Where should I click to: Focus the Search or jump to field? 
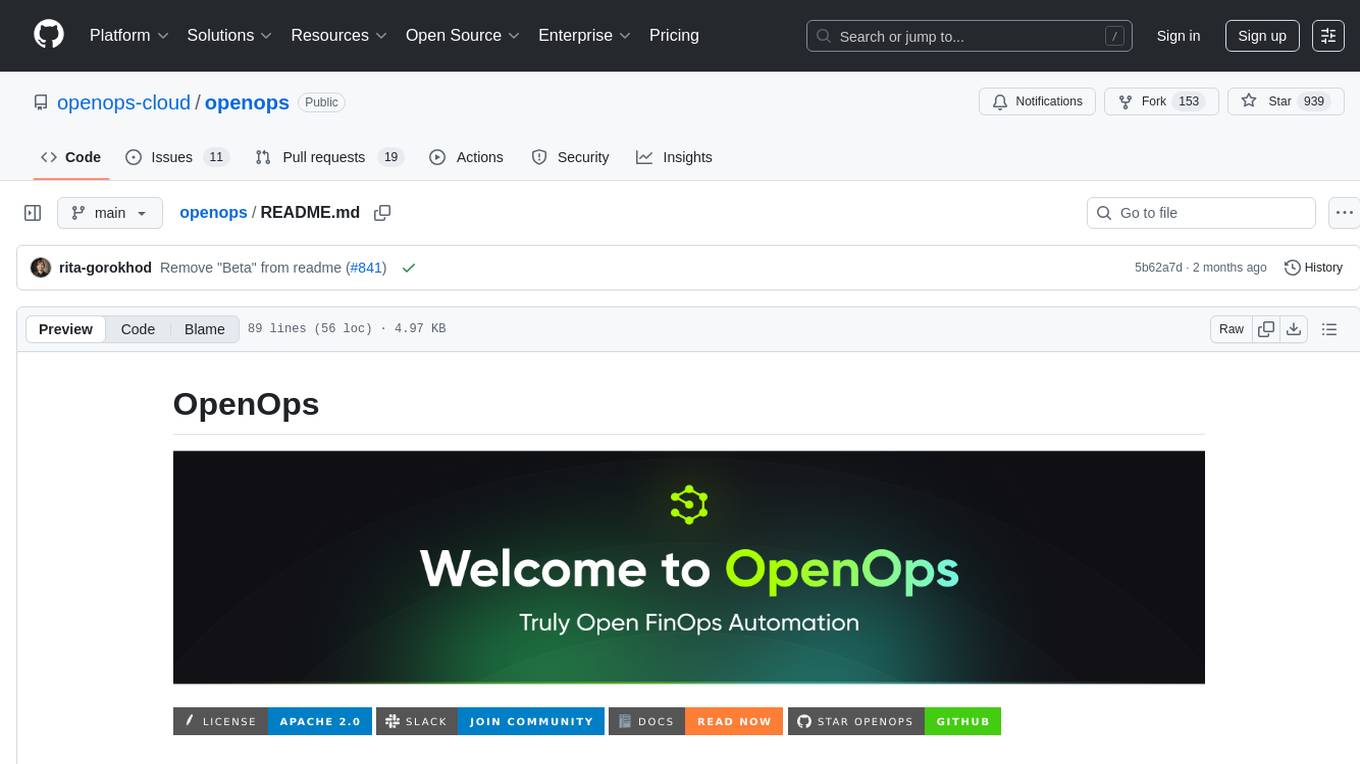click(x=969, y=36)
